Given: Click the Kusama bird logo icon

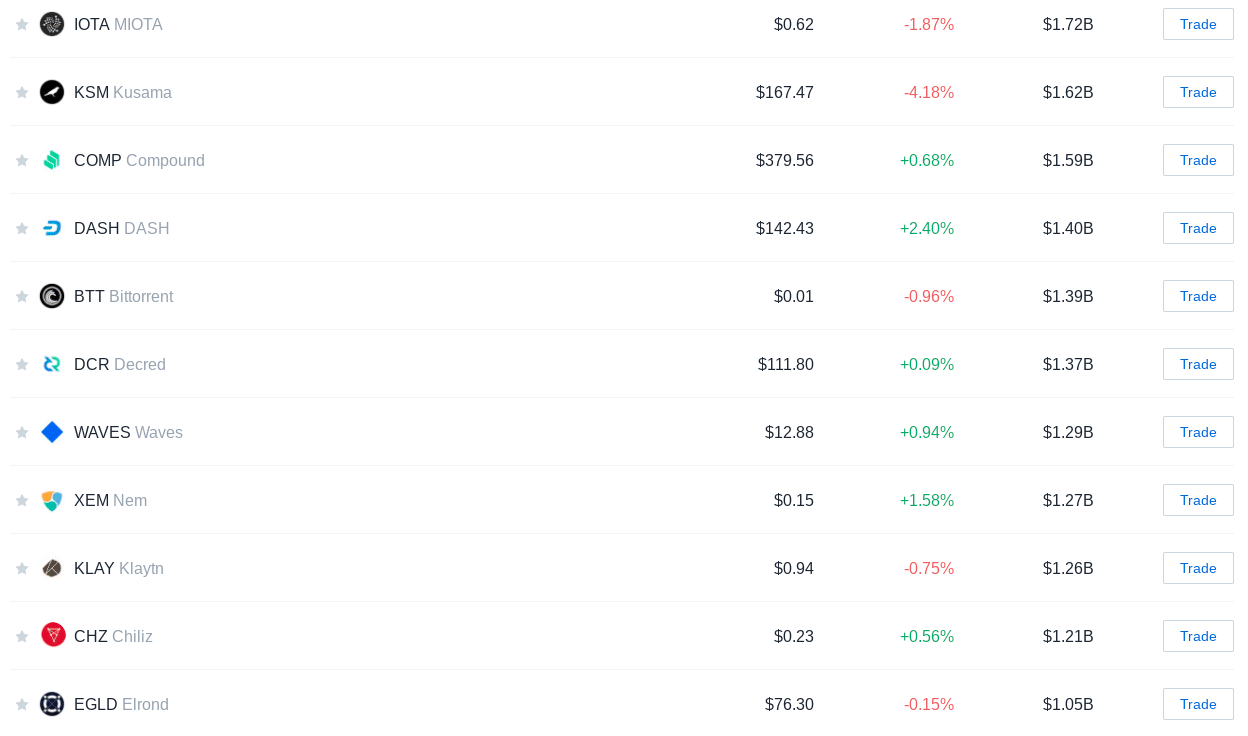Looking at the screenshot, I should coord(52,92).
